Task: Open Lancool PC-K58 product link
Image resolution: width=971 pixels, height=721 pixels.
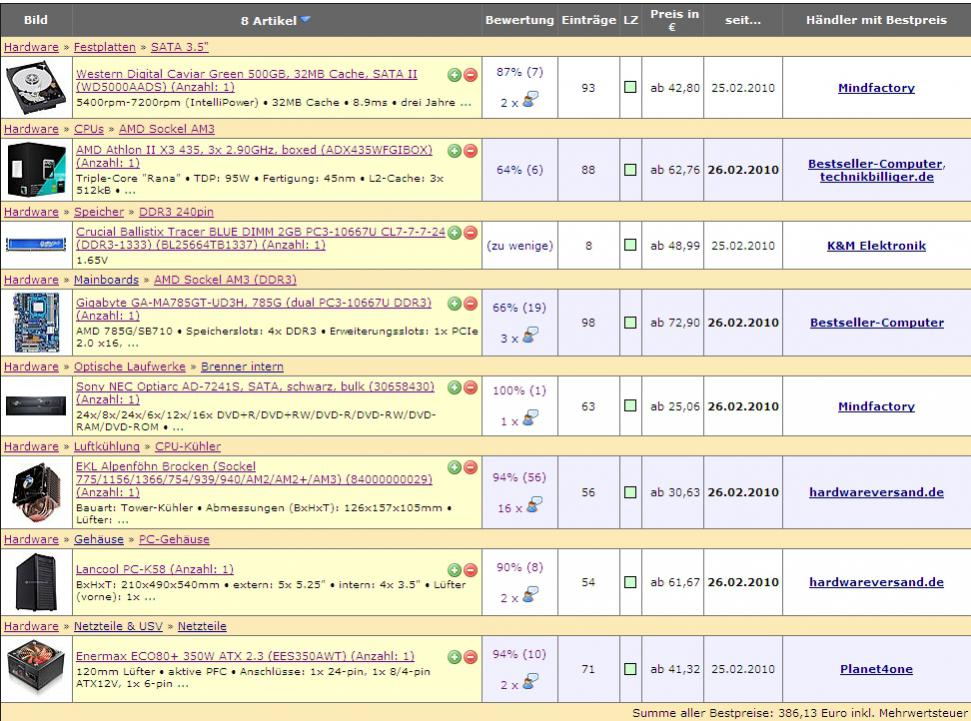Action: [154, 569]
